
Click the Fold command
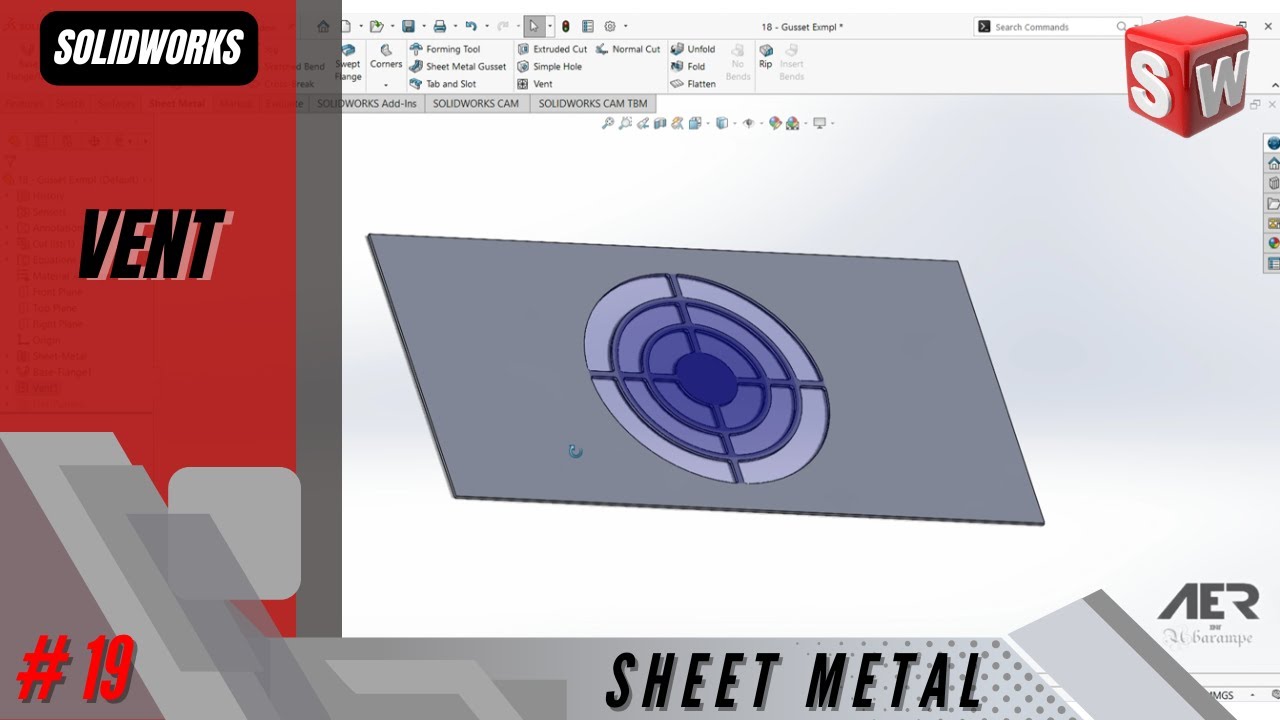(x=688, y=66)
